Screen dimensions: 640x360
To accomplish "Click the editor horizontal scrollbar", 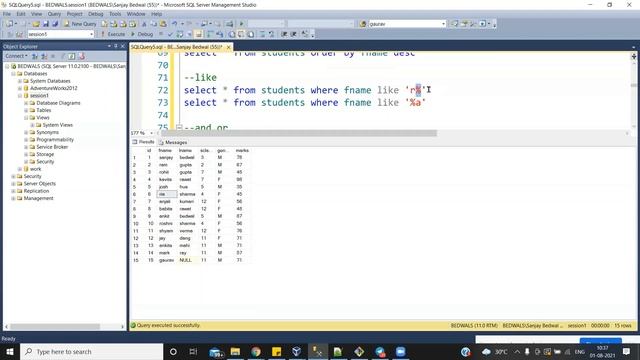I will coord(299,133).
